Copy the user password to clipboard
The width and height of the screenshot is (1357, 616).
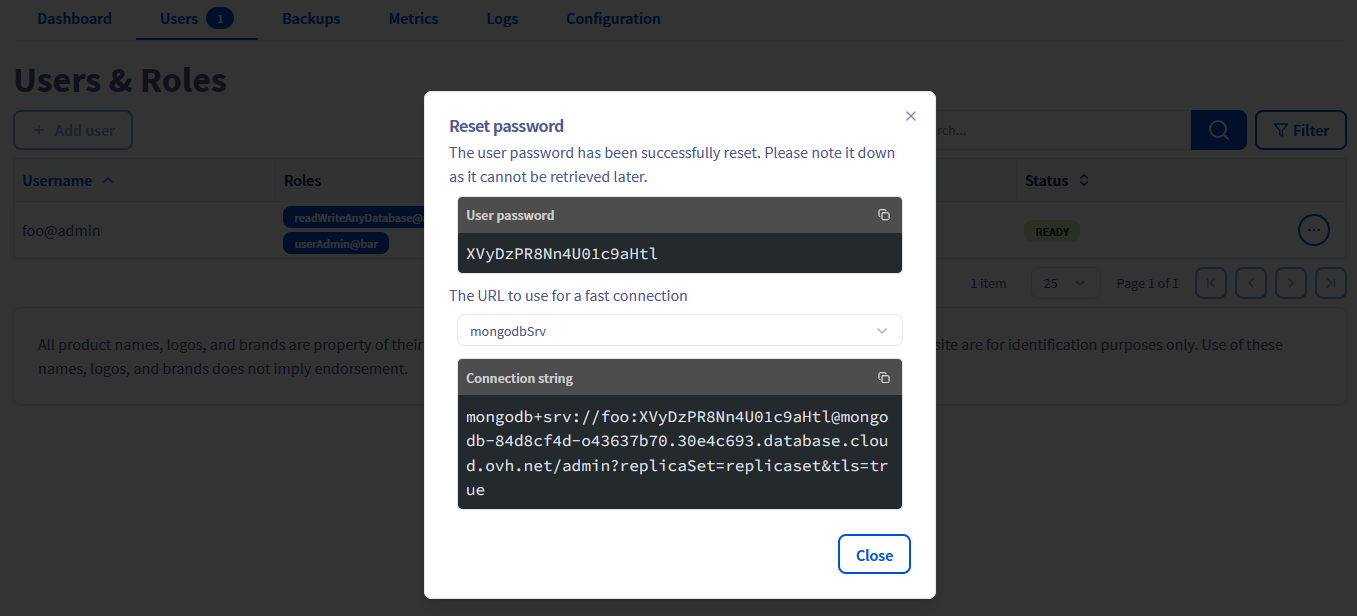coord(884,215)
